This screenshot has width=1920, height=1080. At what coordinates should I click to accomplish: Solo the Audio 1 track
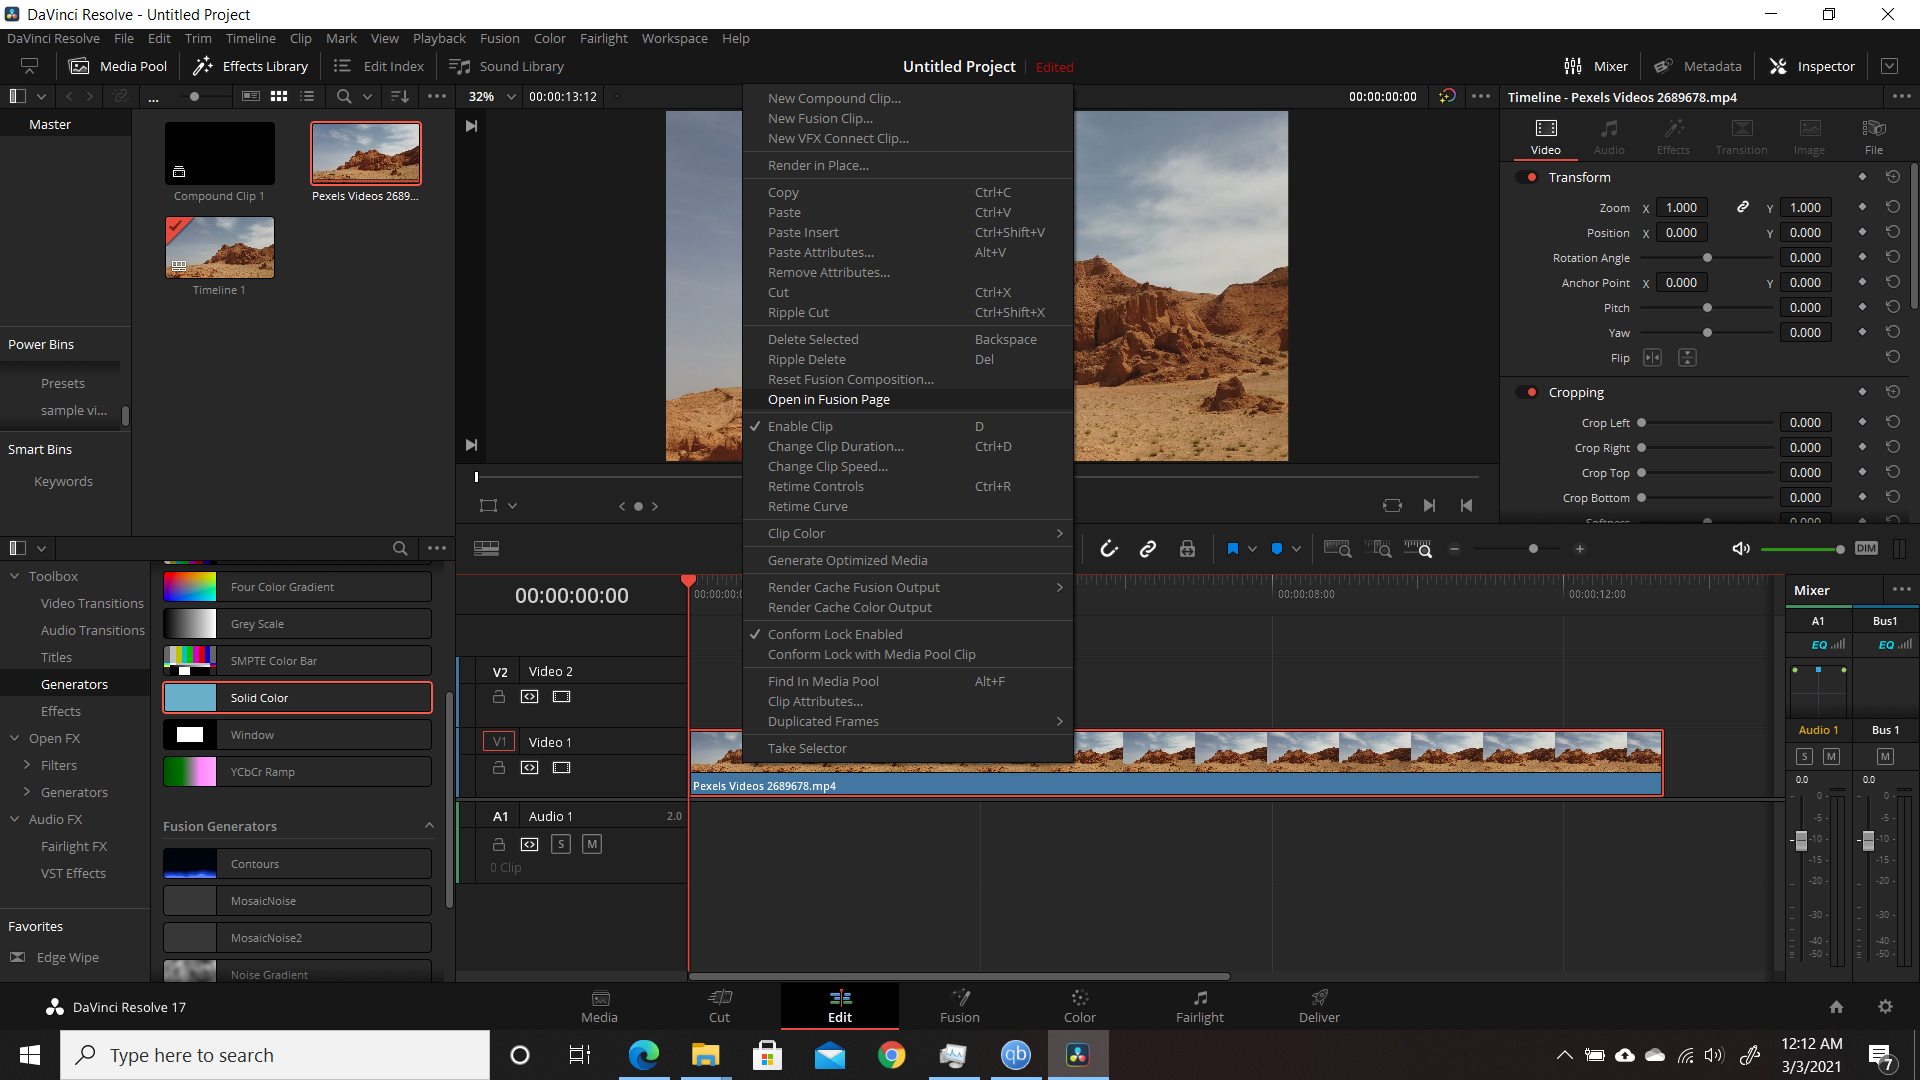(x=561, y=844)
